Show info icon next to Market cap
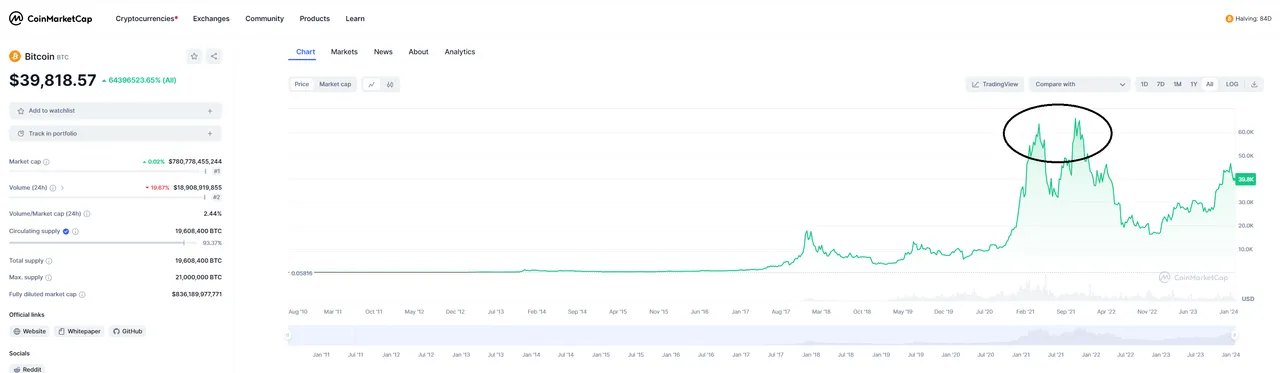Screen dimensions: 1280x373 (x=47, y=161)
